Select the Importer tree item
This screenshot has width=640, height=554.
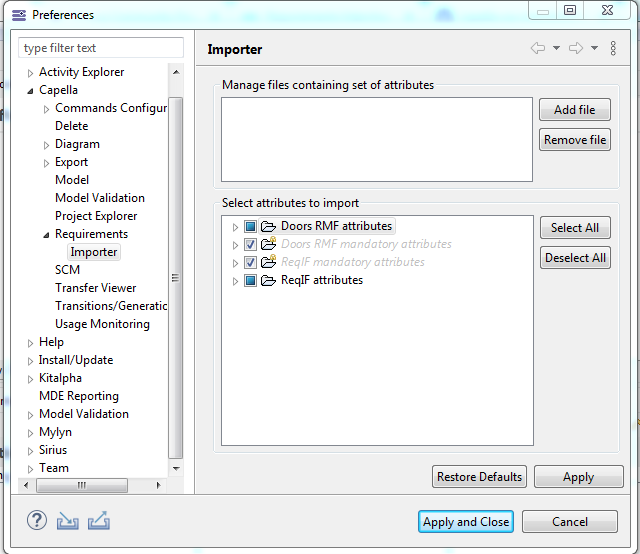94,252
